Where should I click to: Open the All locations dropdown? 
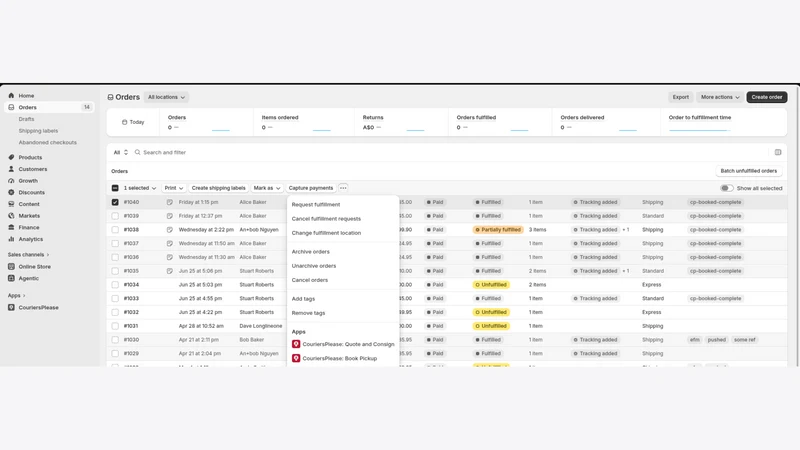click(x=166, y=97)
